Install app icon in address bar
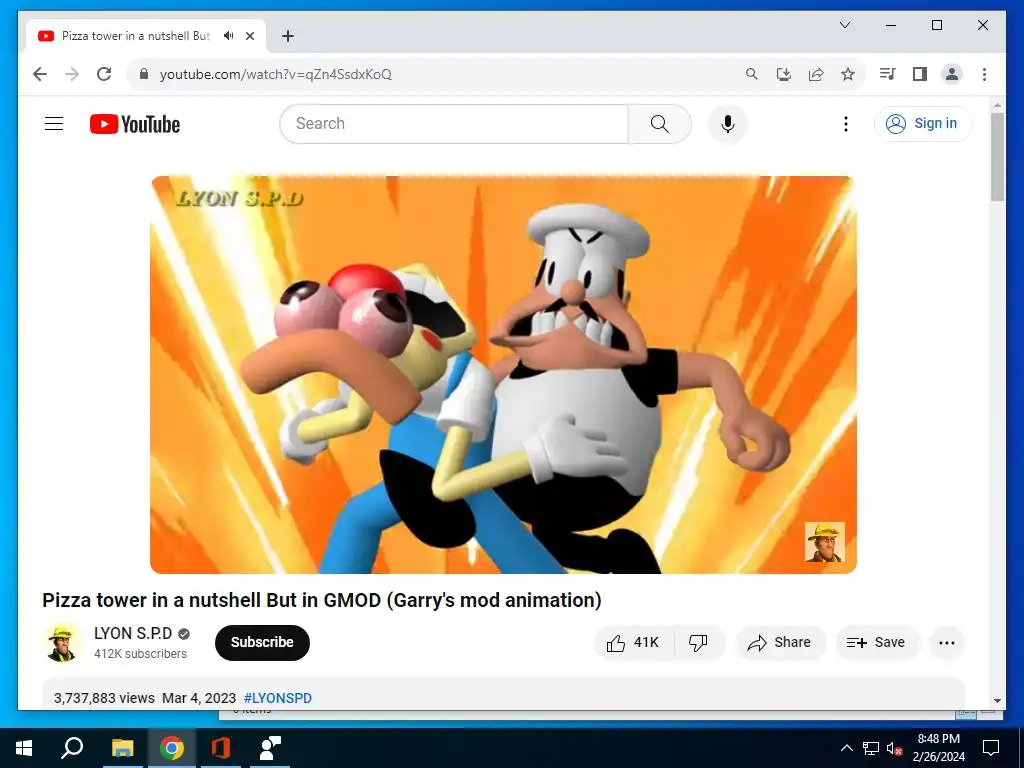Screen dimensions: 1024x768 [x=784, y=74]
